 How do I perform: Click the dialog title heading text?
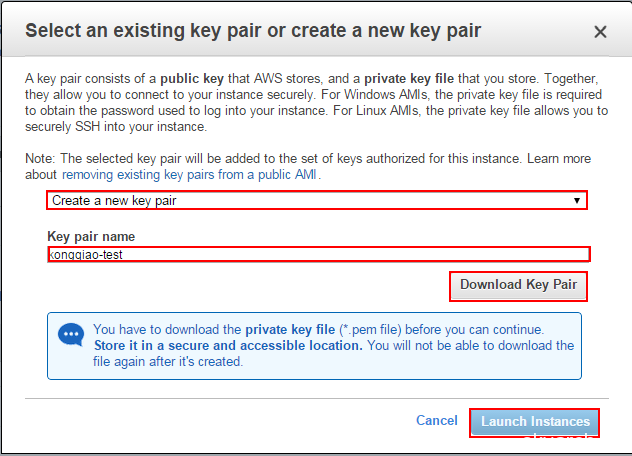(253, 31)
